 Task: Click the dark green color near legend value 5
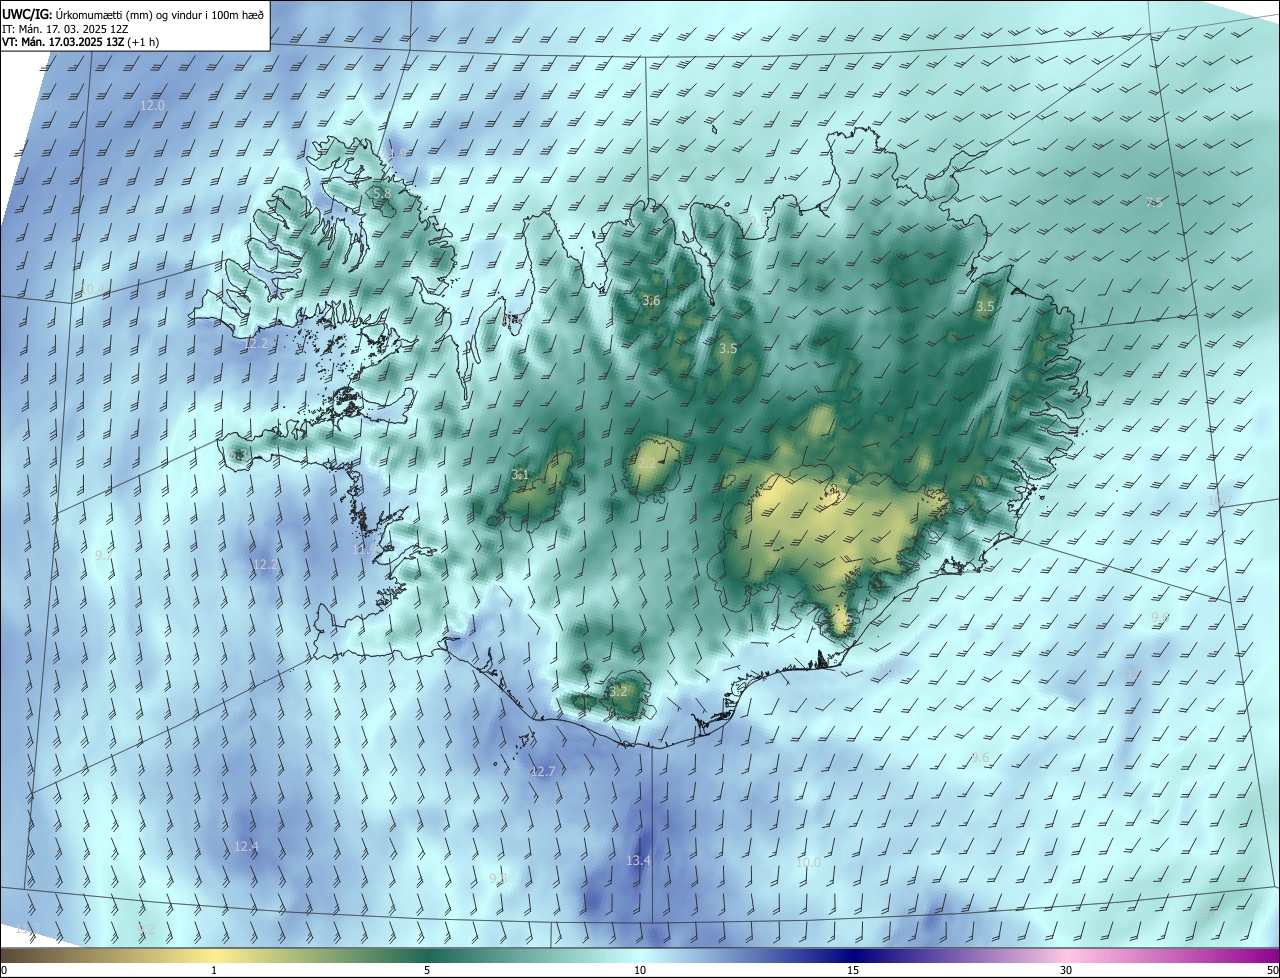(x=427, y=955)
